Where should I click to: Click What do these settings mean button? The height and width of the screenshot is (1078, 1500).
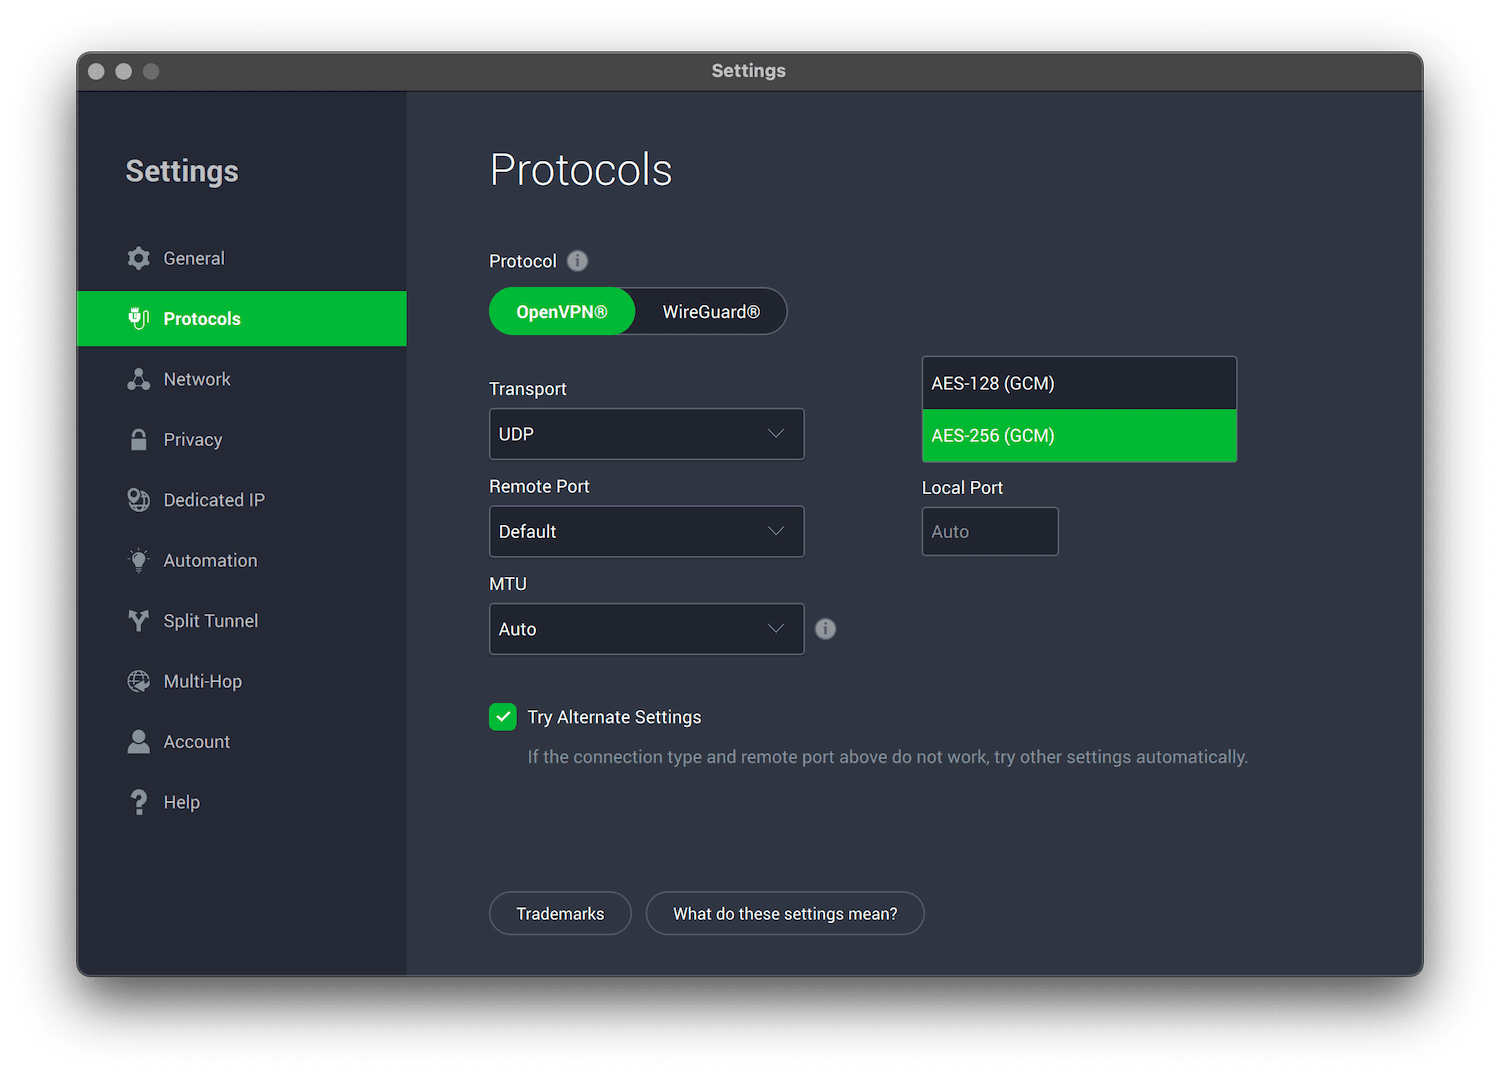(785, 914)
